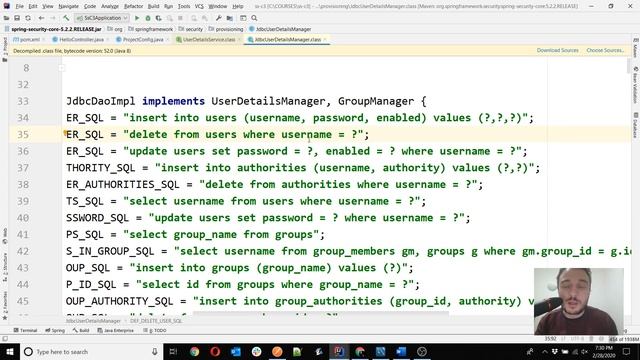The height and width of the screenshot is (360, 640).
Task: Click line number 38 in gutter
Action: [x=23, y=184]
